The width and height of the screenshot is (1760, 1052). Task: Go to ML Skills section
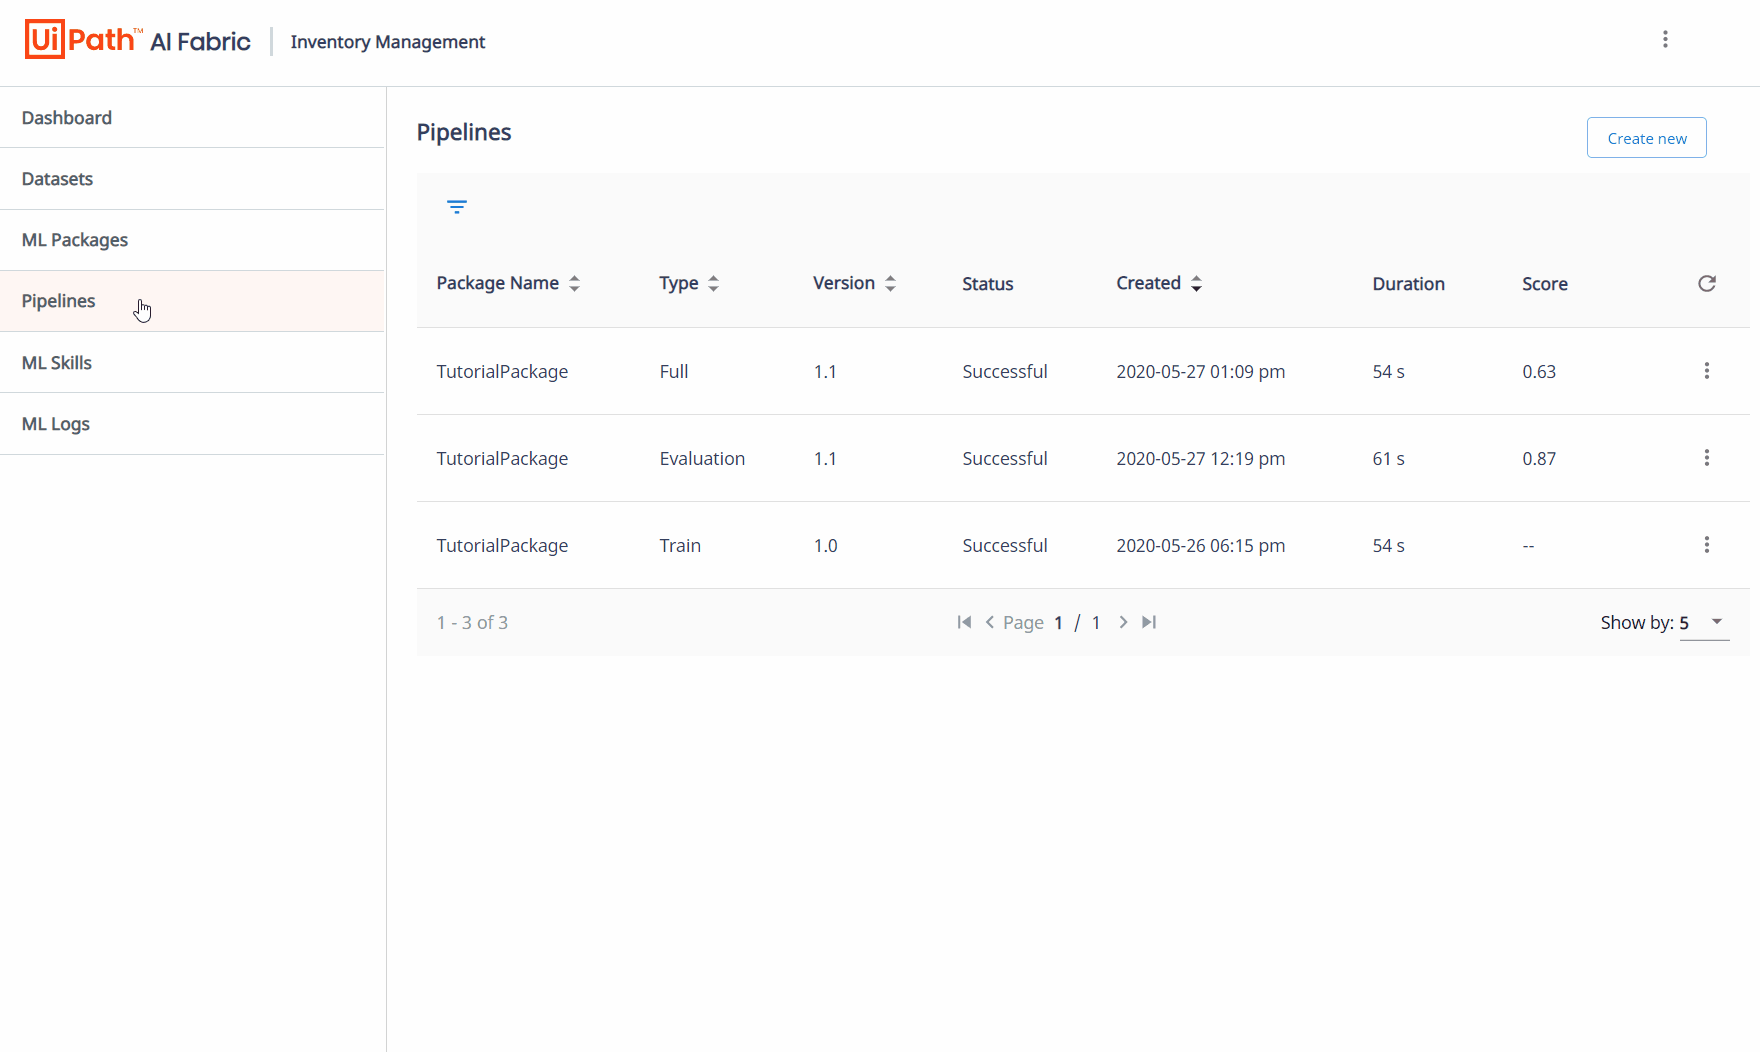(x=57, y=363)
